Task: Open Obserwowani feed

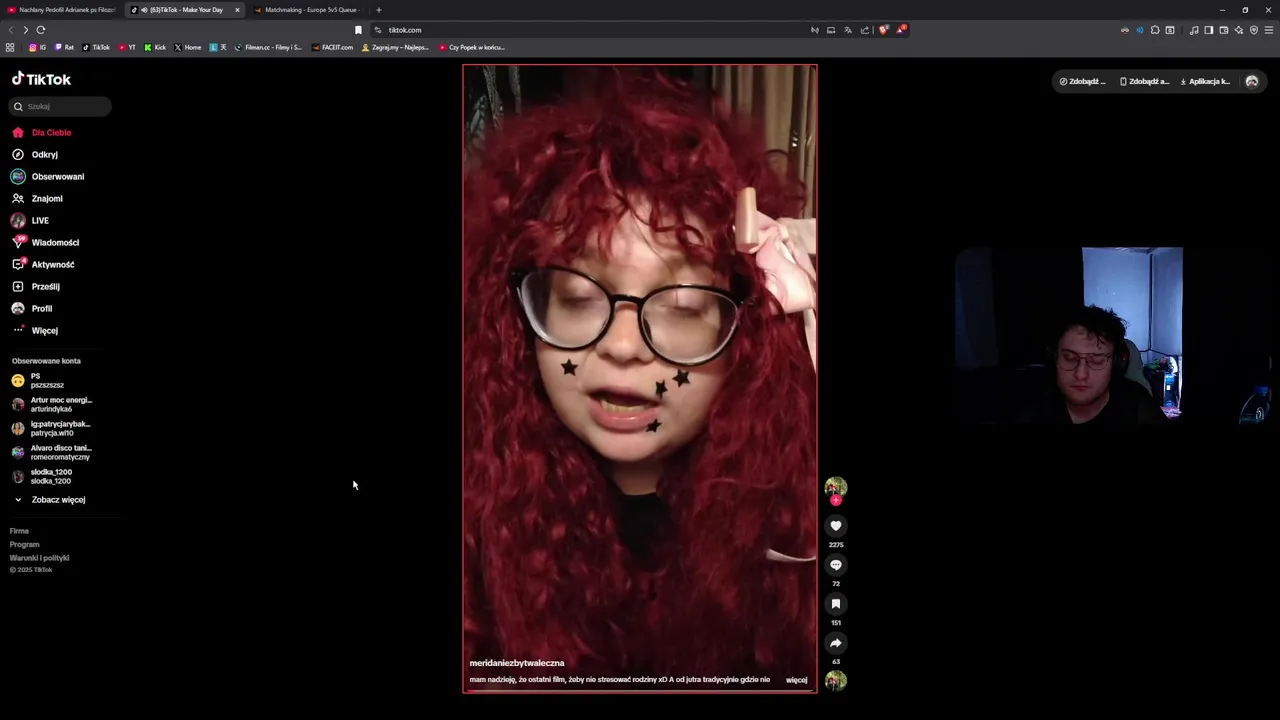Action: [x=48, y=177]
